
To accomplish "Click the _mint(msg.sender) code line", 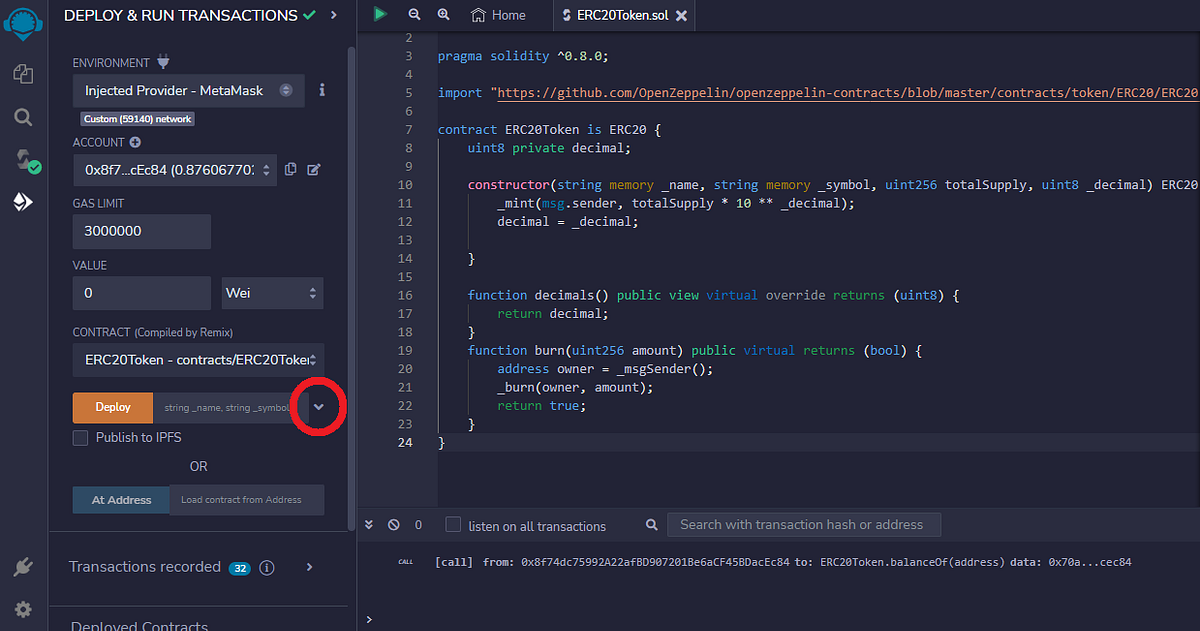I will click(x=676, y=203).
